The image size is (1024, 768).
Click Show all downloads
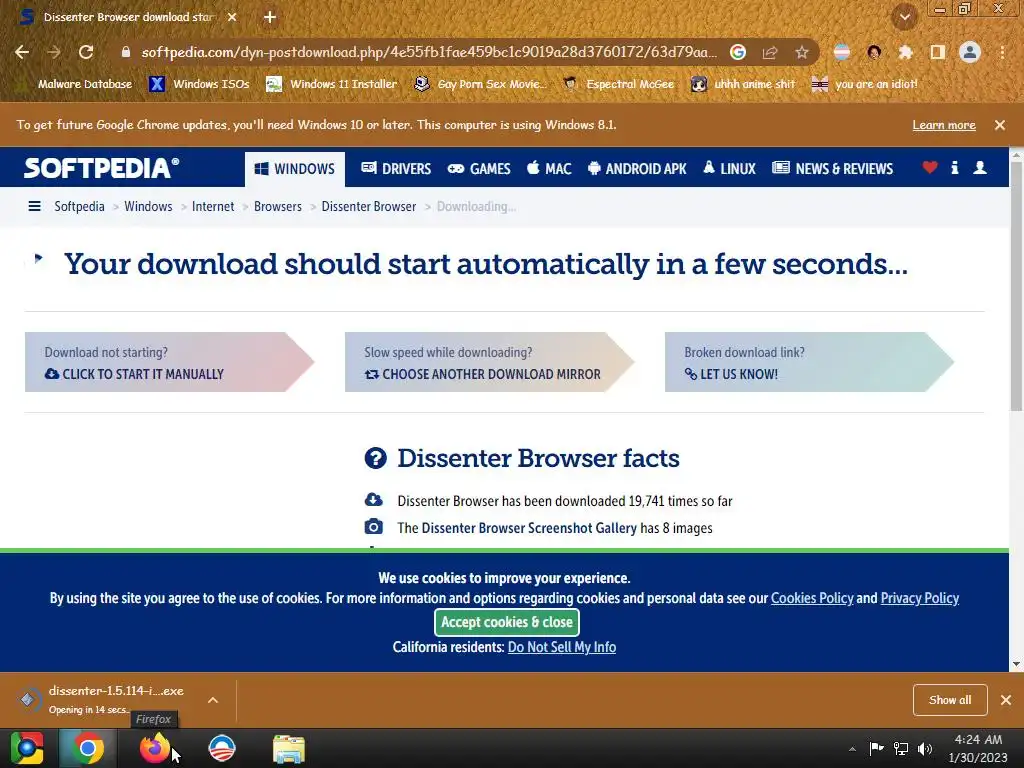[950, 700]
